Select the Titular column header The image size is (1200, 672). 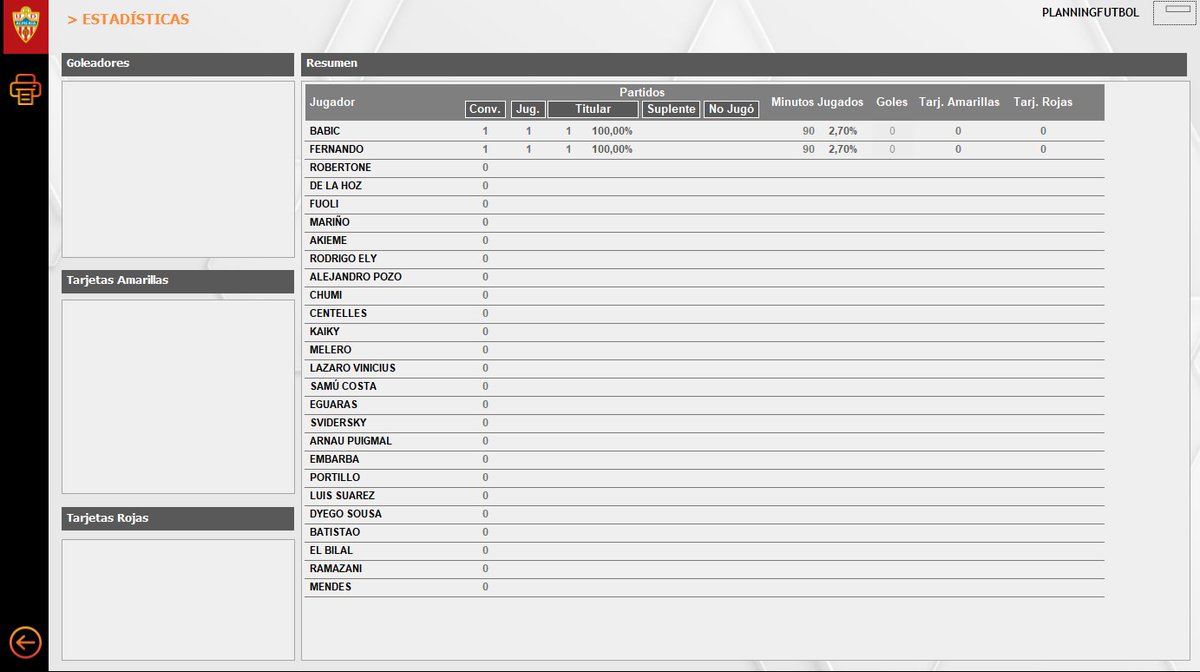(593, 109)
